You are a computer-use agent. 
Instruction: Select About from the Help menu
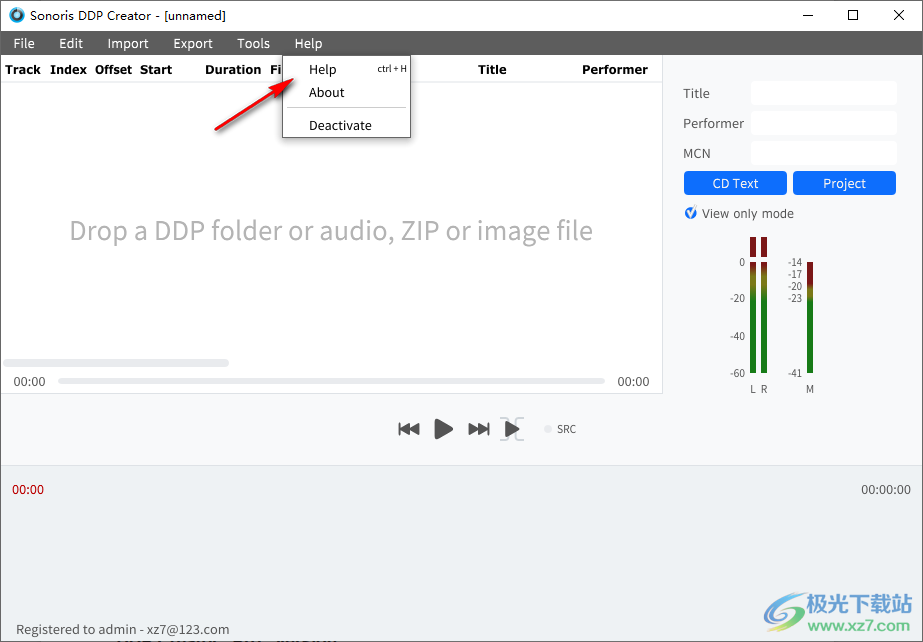[x=326, y=92]
